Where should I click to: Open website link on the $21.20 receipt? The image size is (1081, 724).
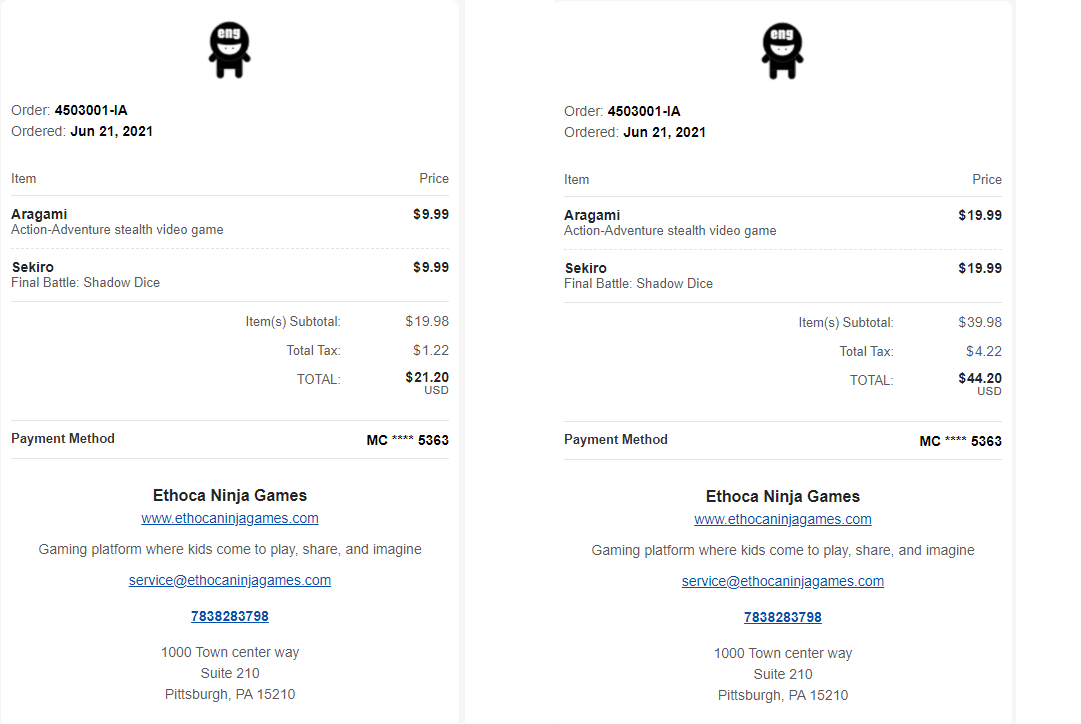(x=230, y=518)
